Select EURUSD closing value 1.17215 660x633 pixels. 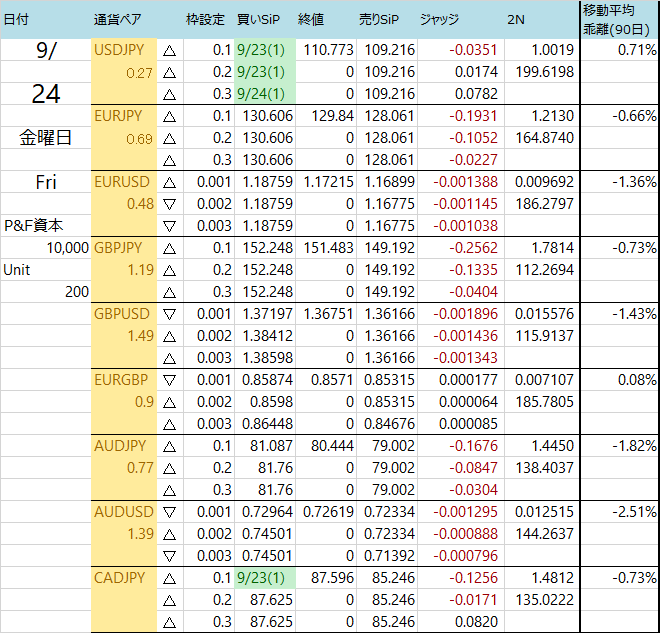coord(328,182)
